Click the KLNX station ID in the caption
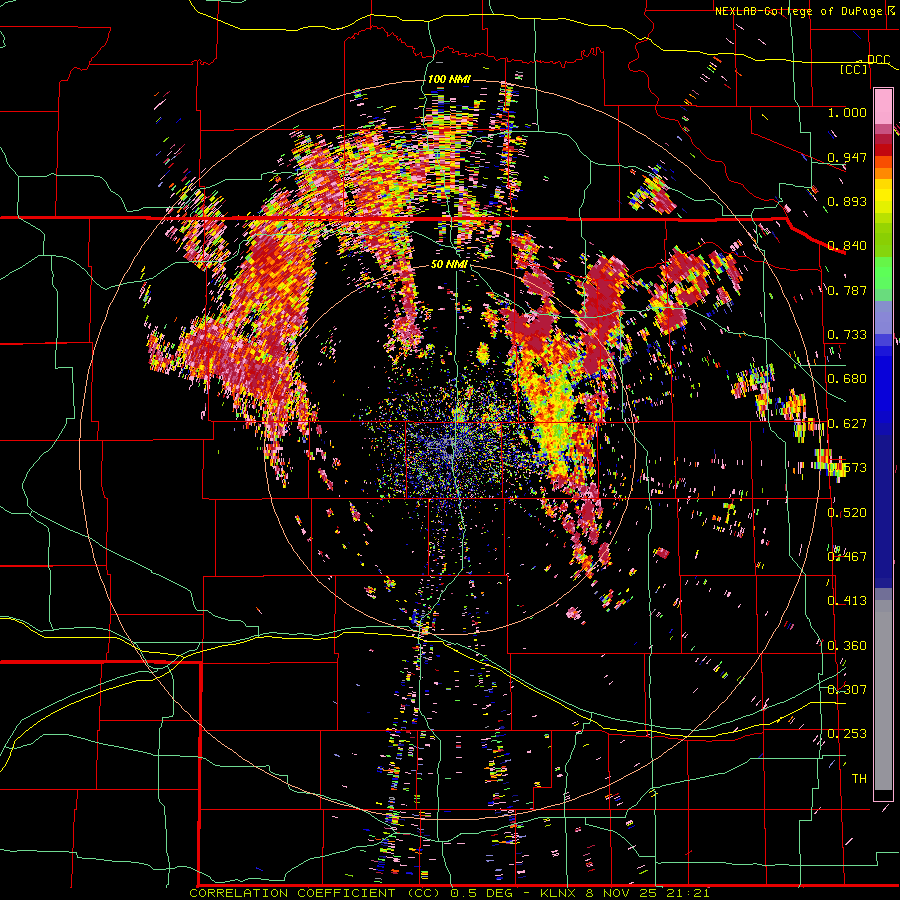Screen dimensions: 900x900 [560, 893]
